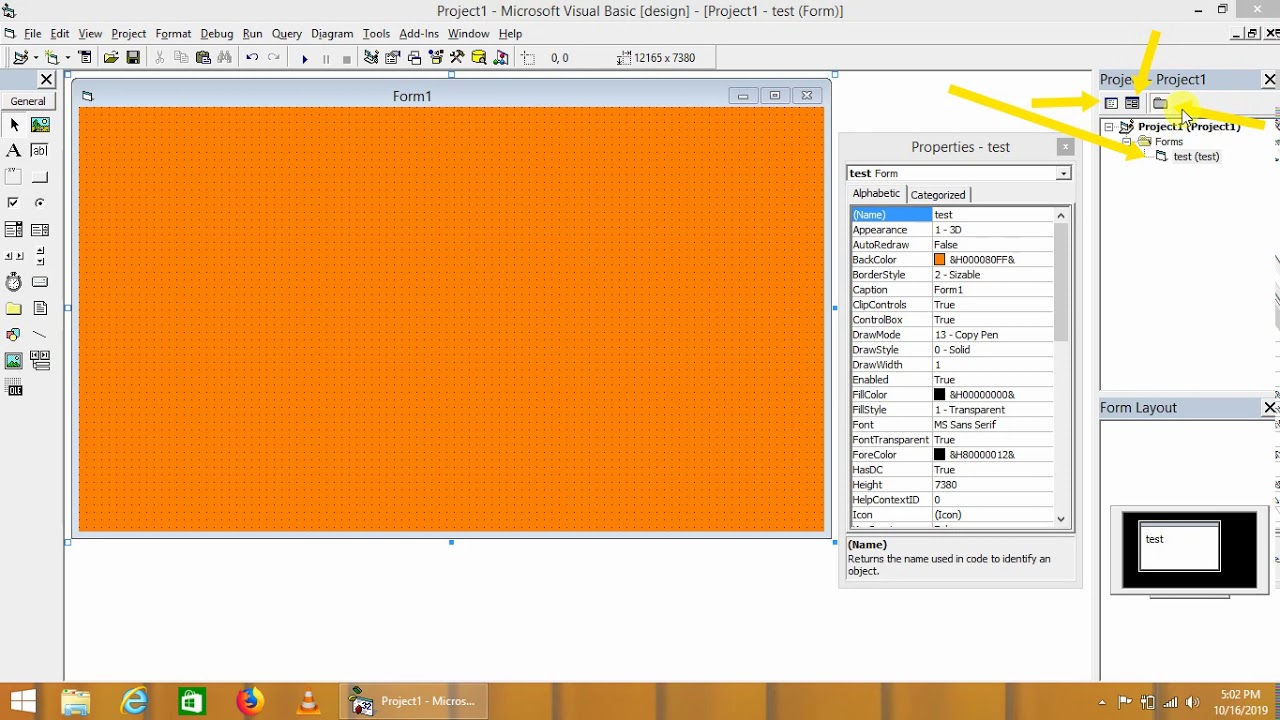Select the Frame control tool

[x=14, y=177]
